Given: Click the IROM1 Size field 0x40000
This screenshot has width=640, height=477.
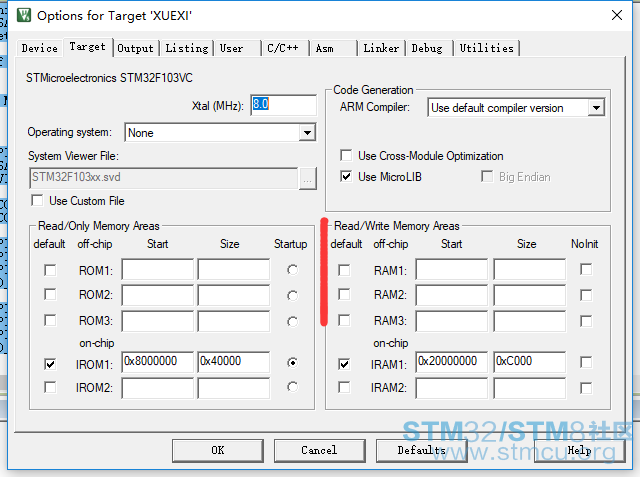Looking at the screenshot, I should point(234,362).
